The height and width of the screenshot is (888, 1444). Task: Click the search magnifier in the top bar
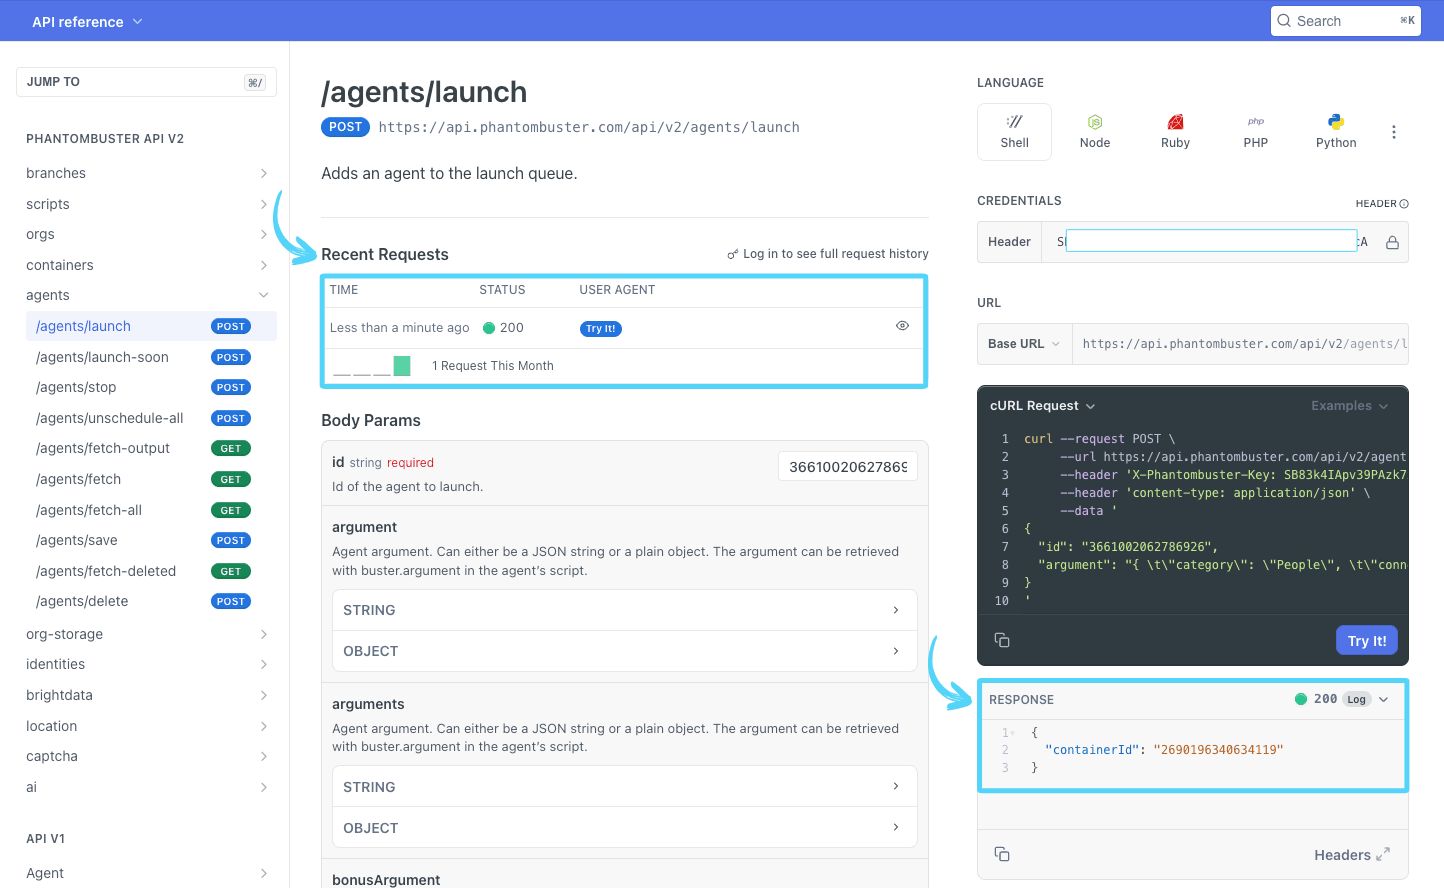click(1284, 20)
